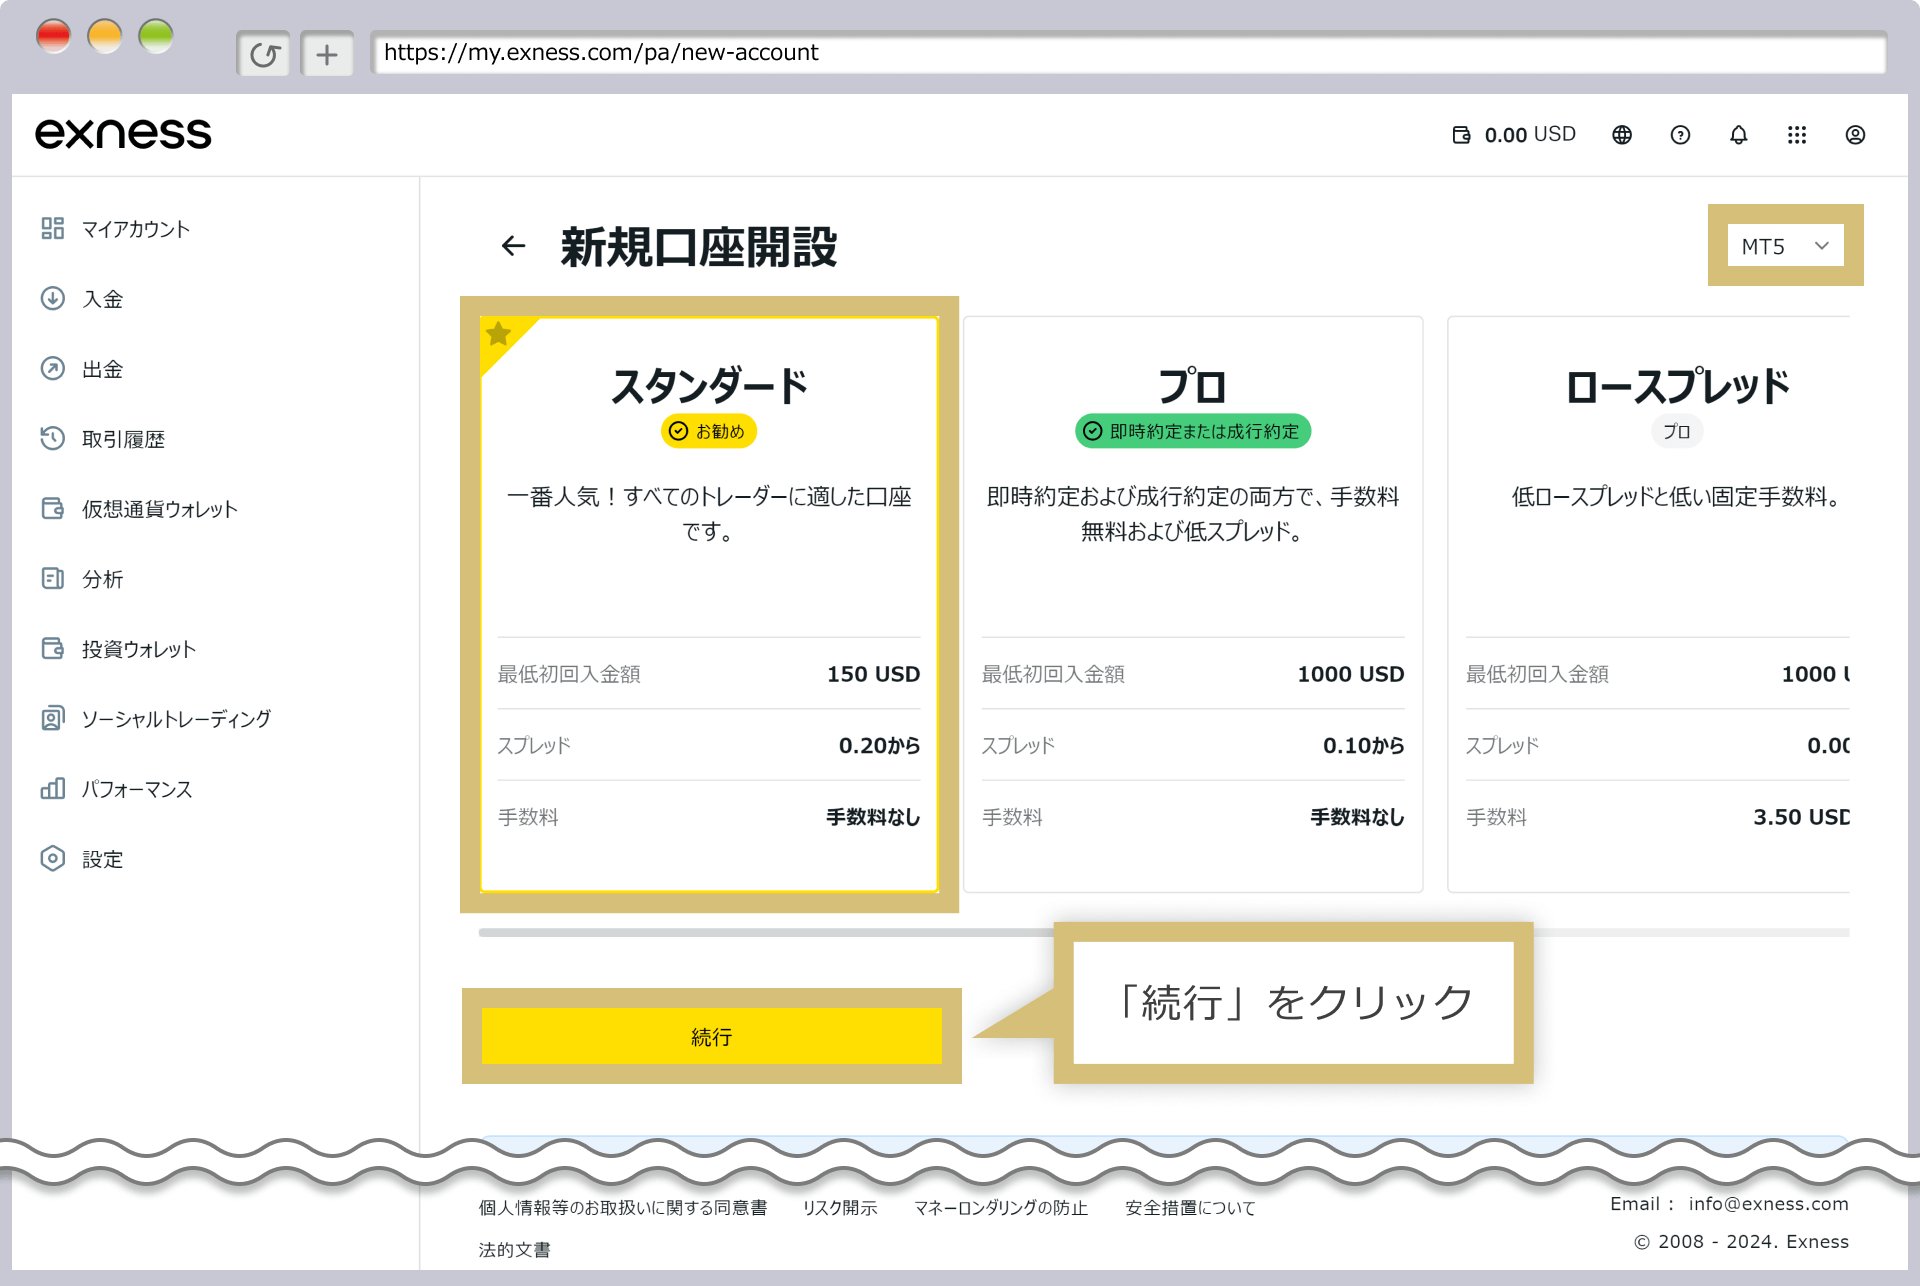This screenshot has width=1920, height=1286.
Task: Click the 新規口座開設 page heading
Action: [699, 247]
